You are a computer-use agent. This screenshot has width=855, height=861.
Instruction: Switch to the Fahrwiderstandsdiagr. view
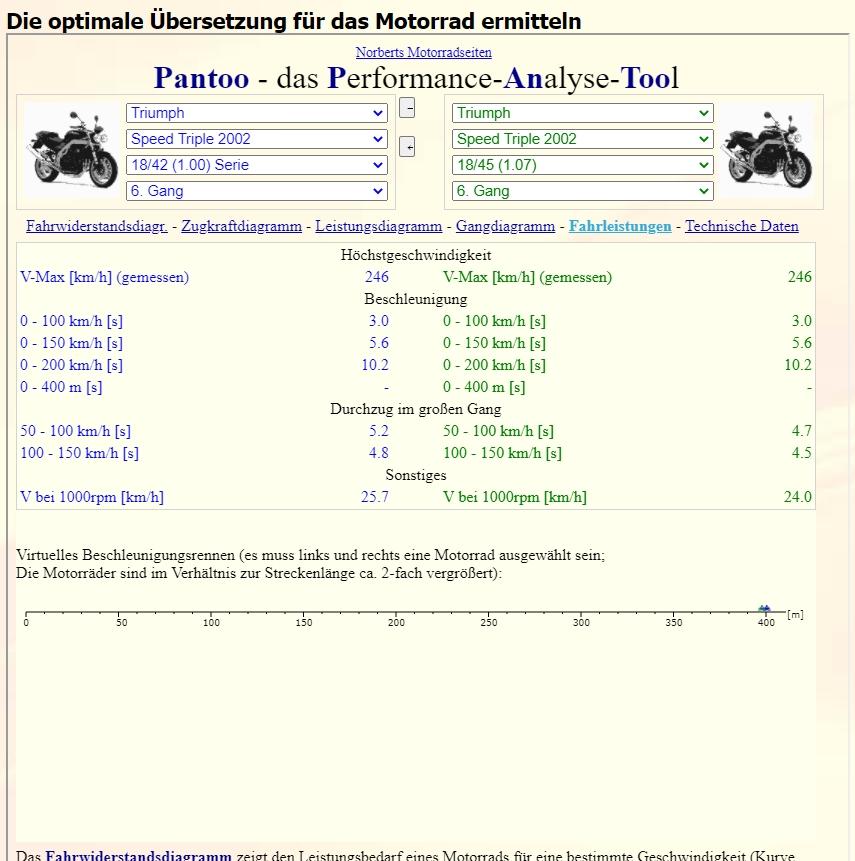pos(96,226)
